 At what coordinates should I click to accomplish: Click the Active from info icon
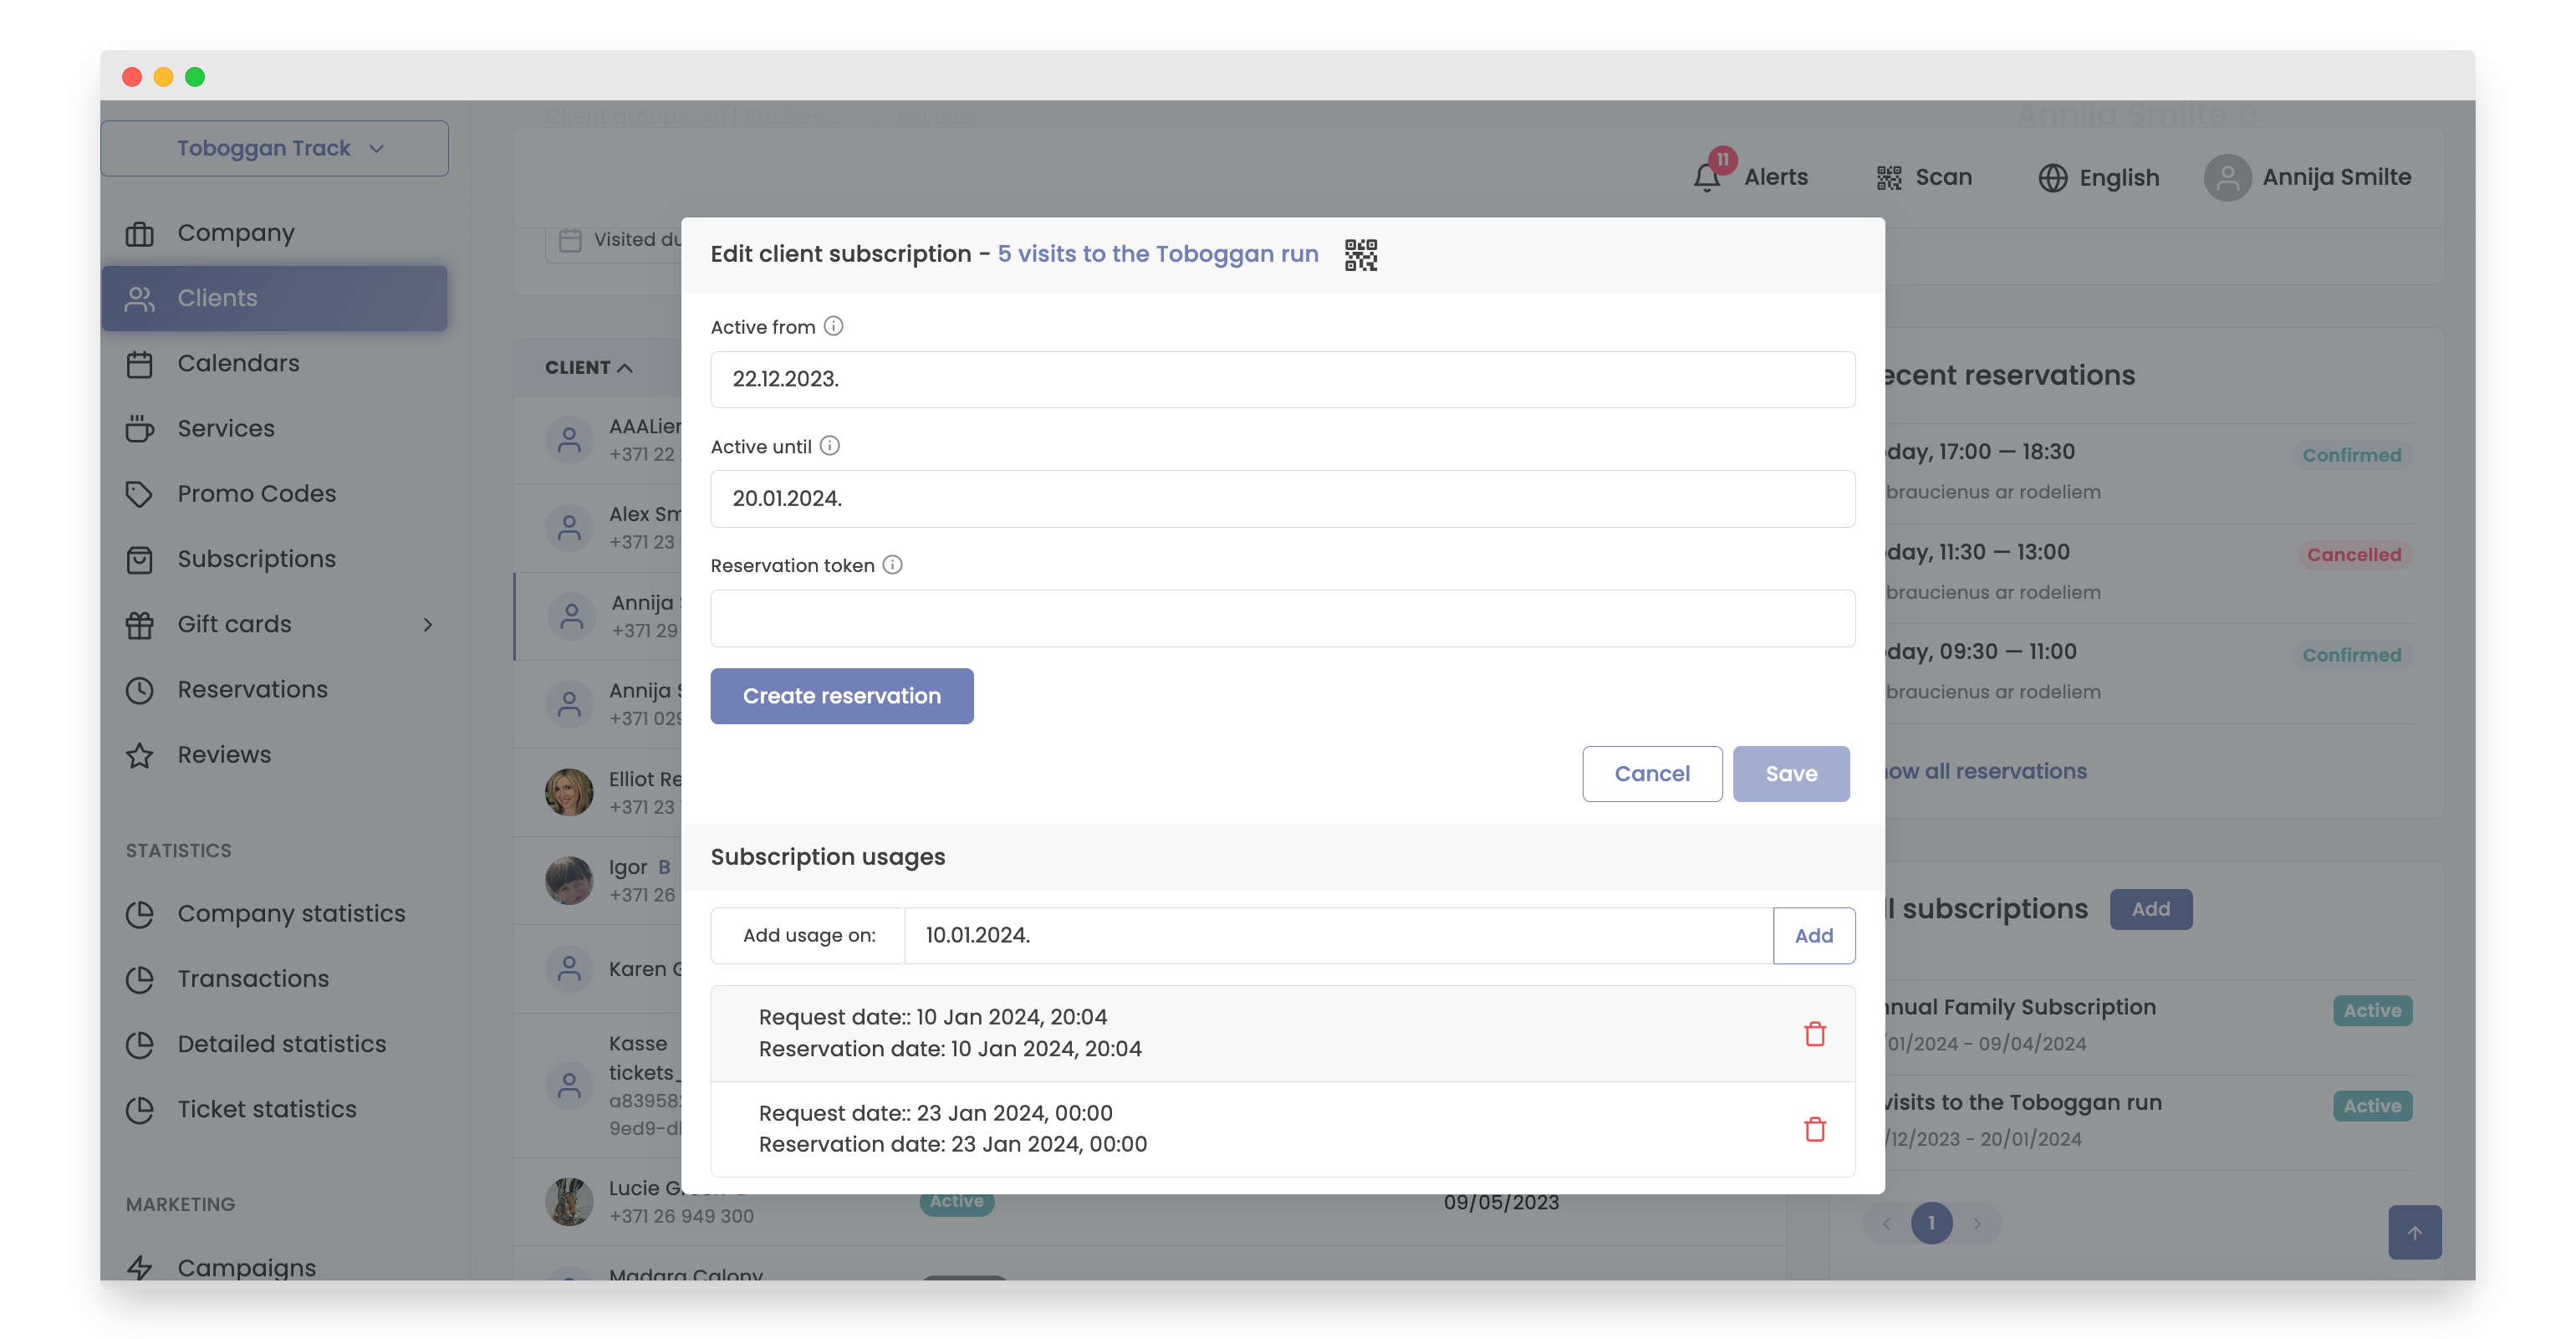[833, 326]
